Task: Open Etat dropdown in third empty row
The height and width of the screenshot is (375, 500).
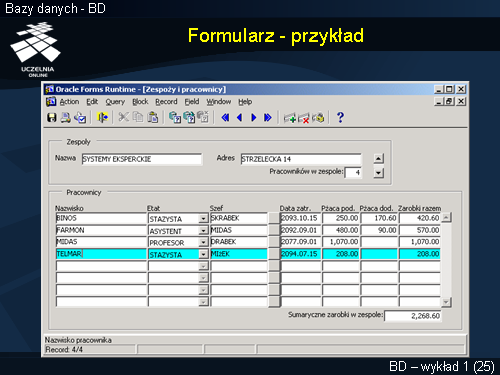Action: (x=203, y=290)
